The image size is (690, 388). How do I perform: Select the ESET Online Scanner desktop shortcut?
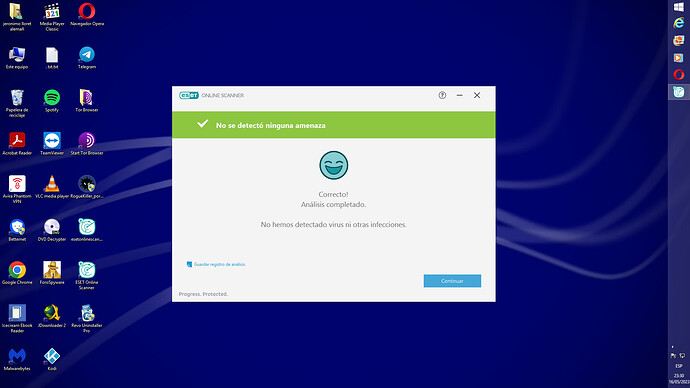pos(87,275)
